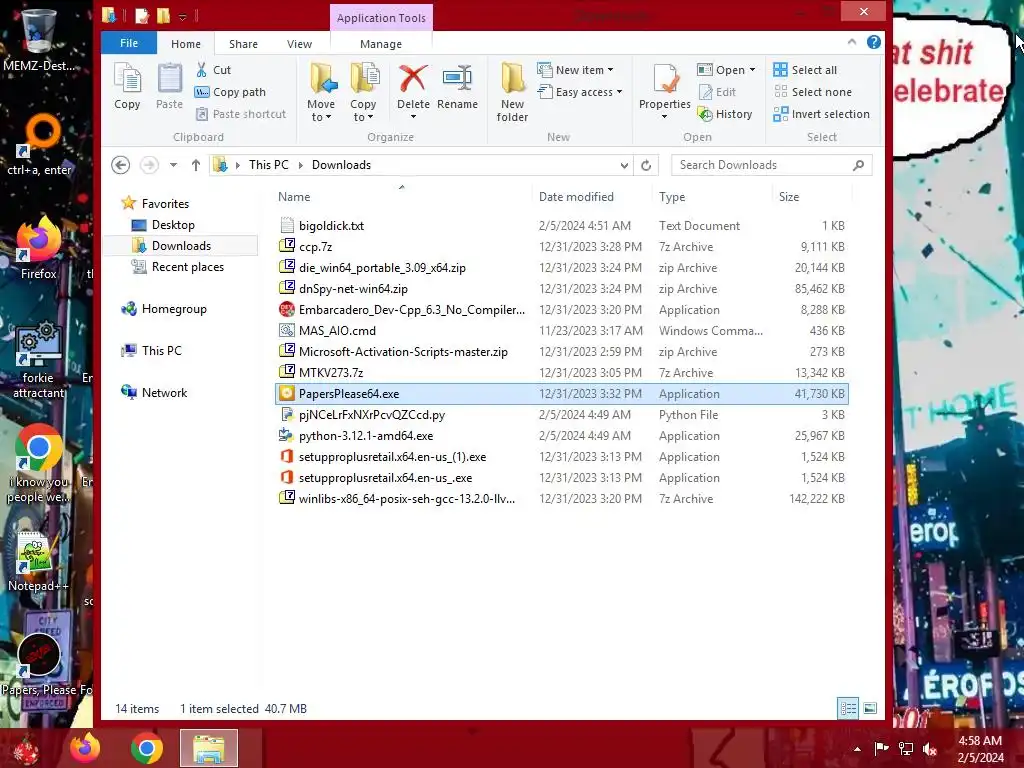This screenshot has width=1024, height=768.
Task: Go up one folder level arrow
Action: click(x=196, y=165)
